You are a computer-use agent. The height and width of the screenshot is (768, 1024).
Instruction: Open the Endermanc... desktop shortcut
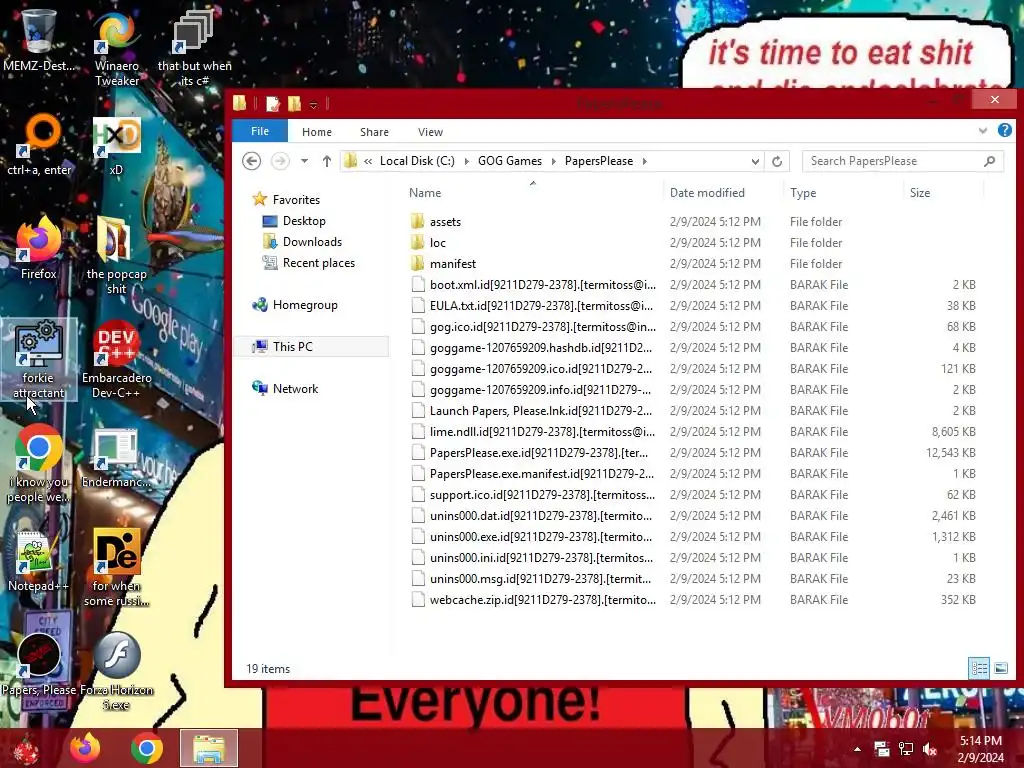[x=116, y=457]
